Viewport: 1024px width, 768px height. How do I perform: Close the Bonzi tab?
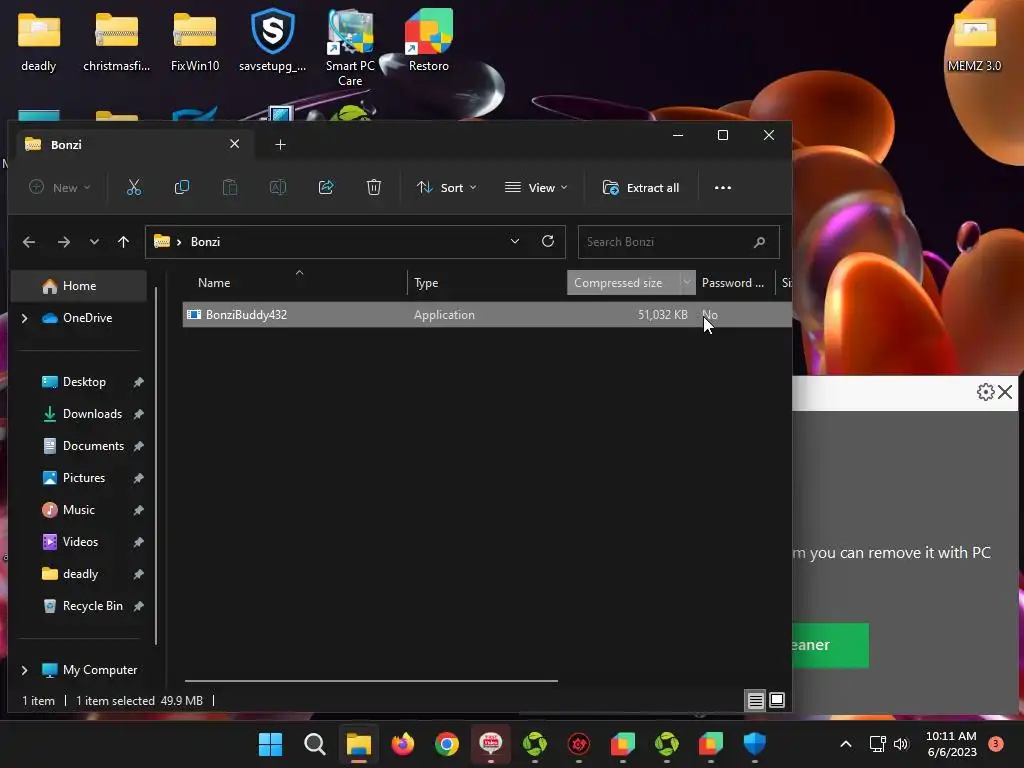pyautogui.click(x=234, y=144)
